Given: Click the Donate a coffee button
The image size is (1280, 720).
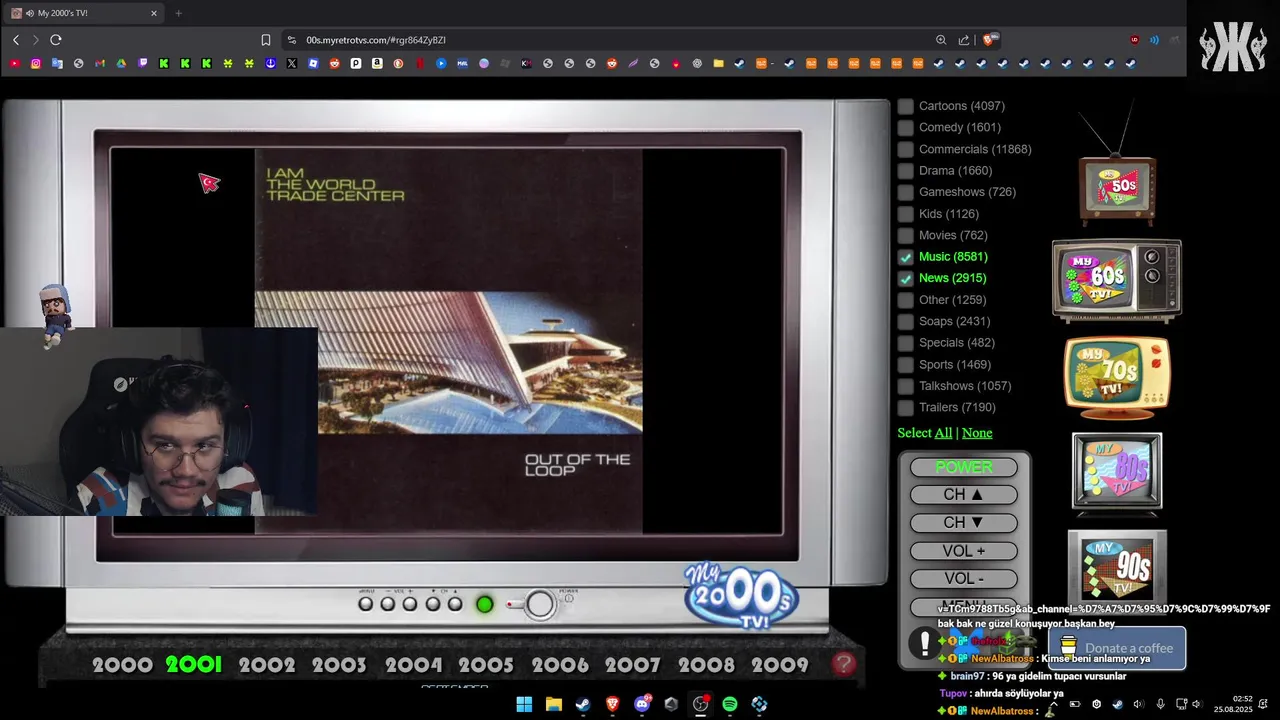Looking at the screenshot, I should pos(1117,648).
